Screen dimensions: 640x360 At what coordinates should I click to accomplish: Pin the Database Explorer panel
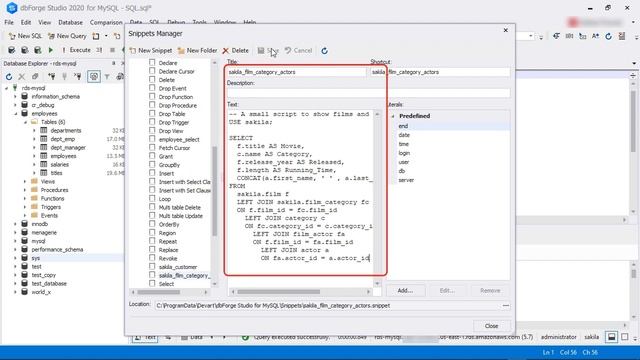[113, 63]
